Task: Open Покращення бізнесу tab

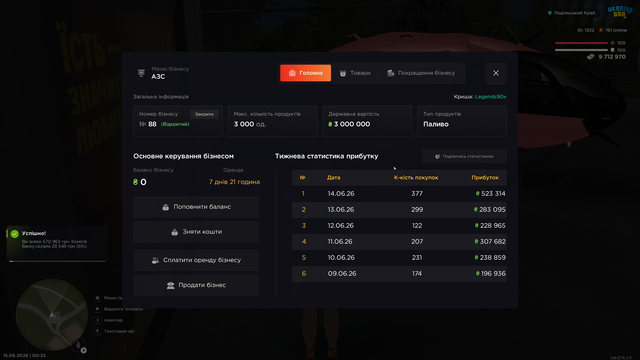Action: (x=421, y=73)
